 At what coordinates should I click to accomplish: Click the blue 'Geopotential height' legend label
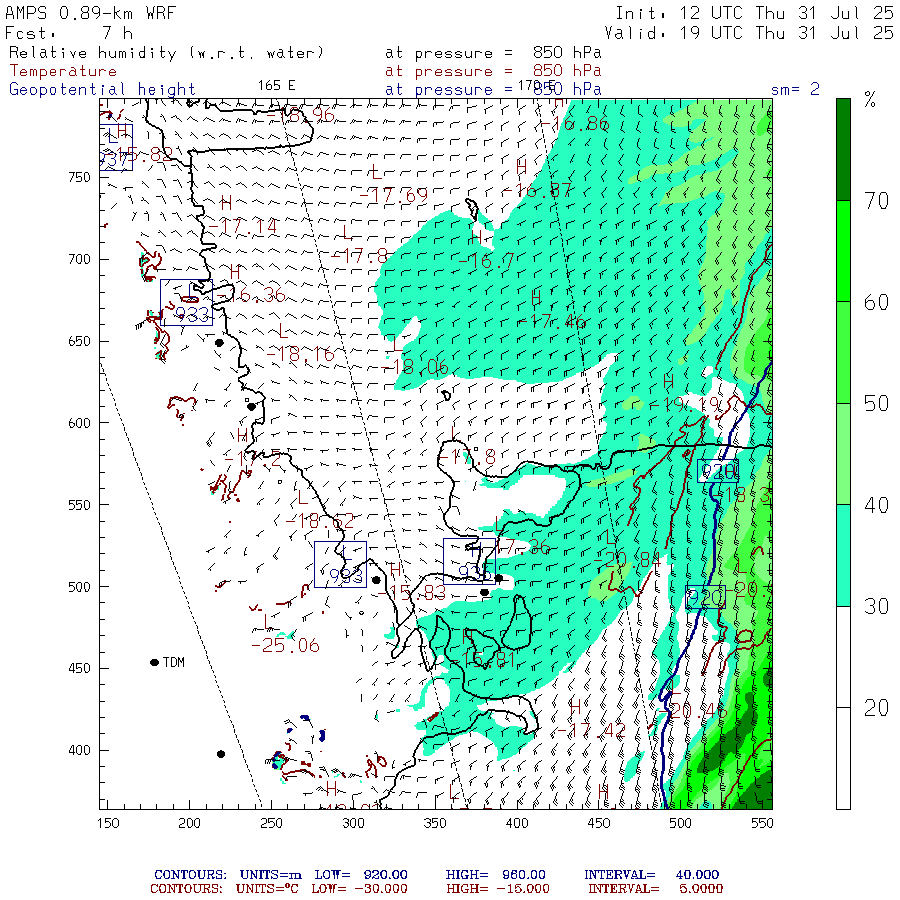pos(102,90)
